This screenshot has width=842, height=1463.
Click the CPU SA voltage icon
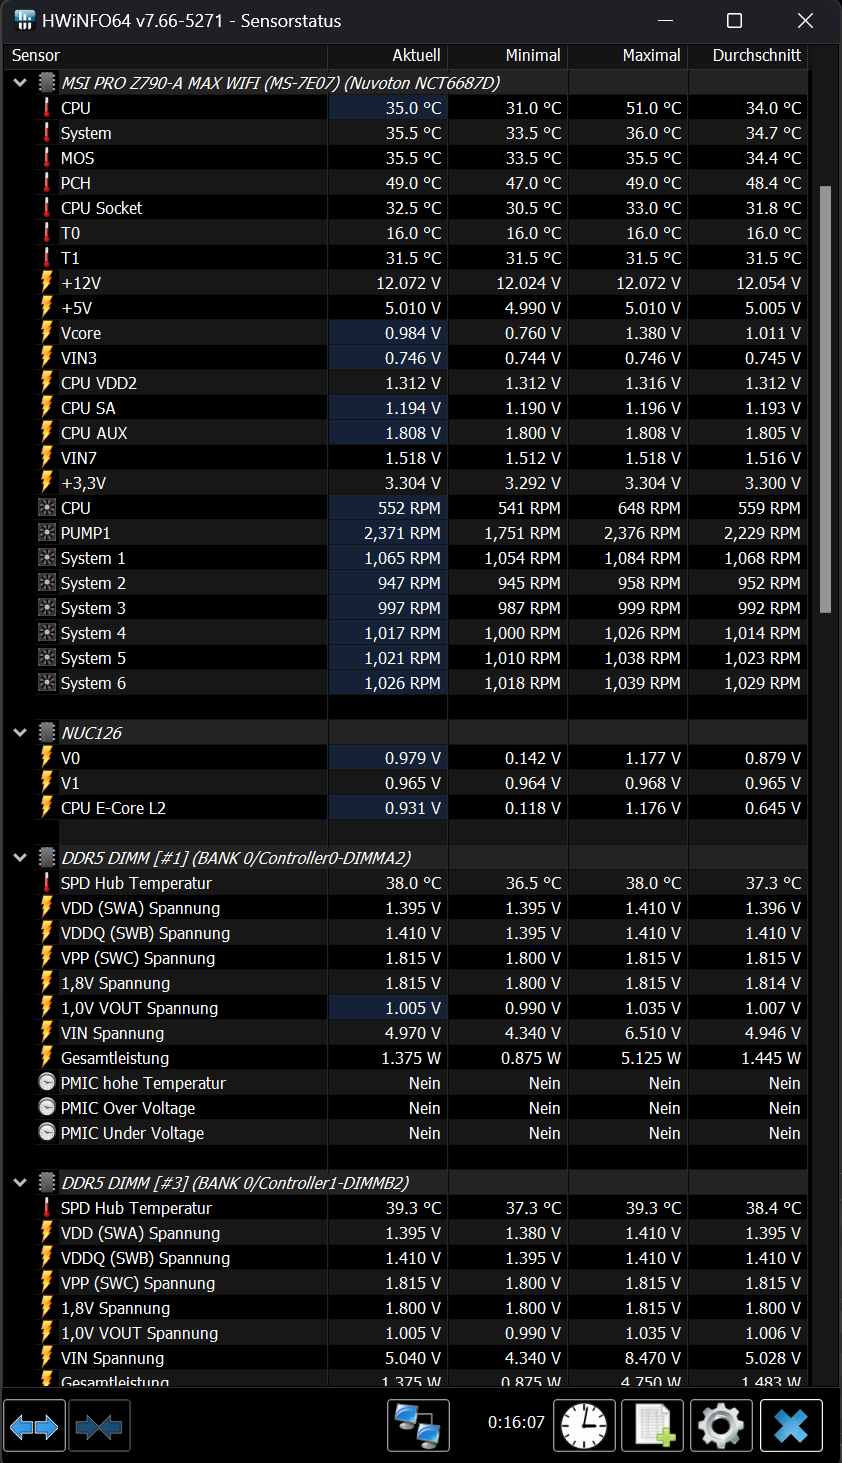point(47,408)
